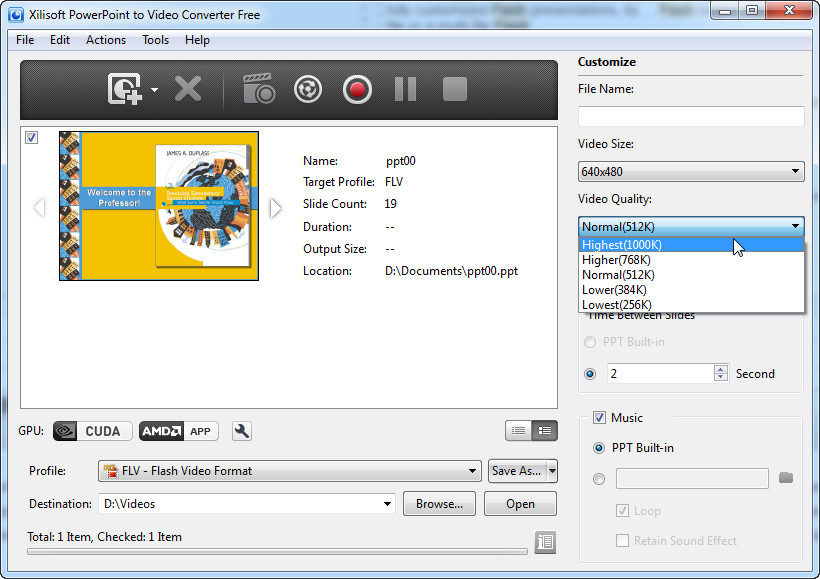Choose Highest(1000K) quality
Image resolution: width=820 pixels, height=579 pixels.
(x=691, y=245)
